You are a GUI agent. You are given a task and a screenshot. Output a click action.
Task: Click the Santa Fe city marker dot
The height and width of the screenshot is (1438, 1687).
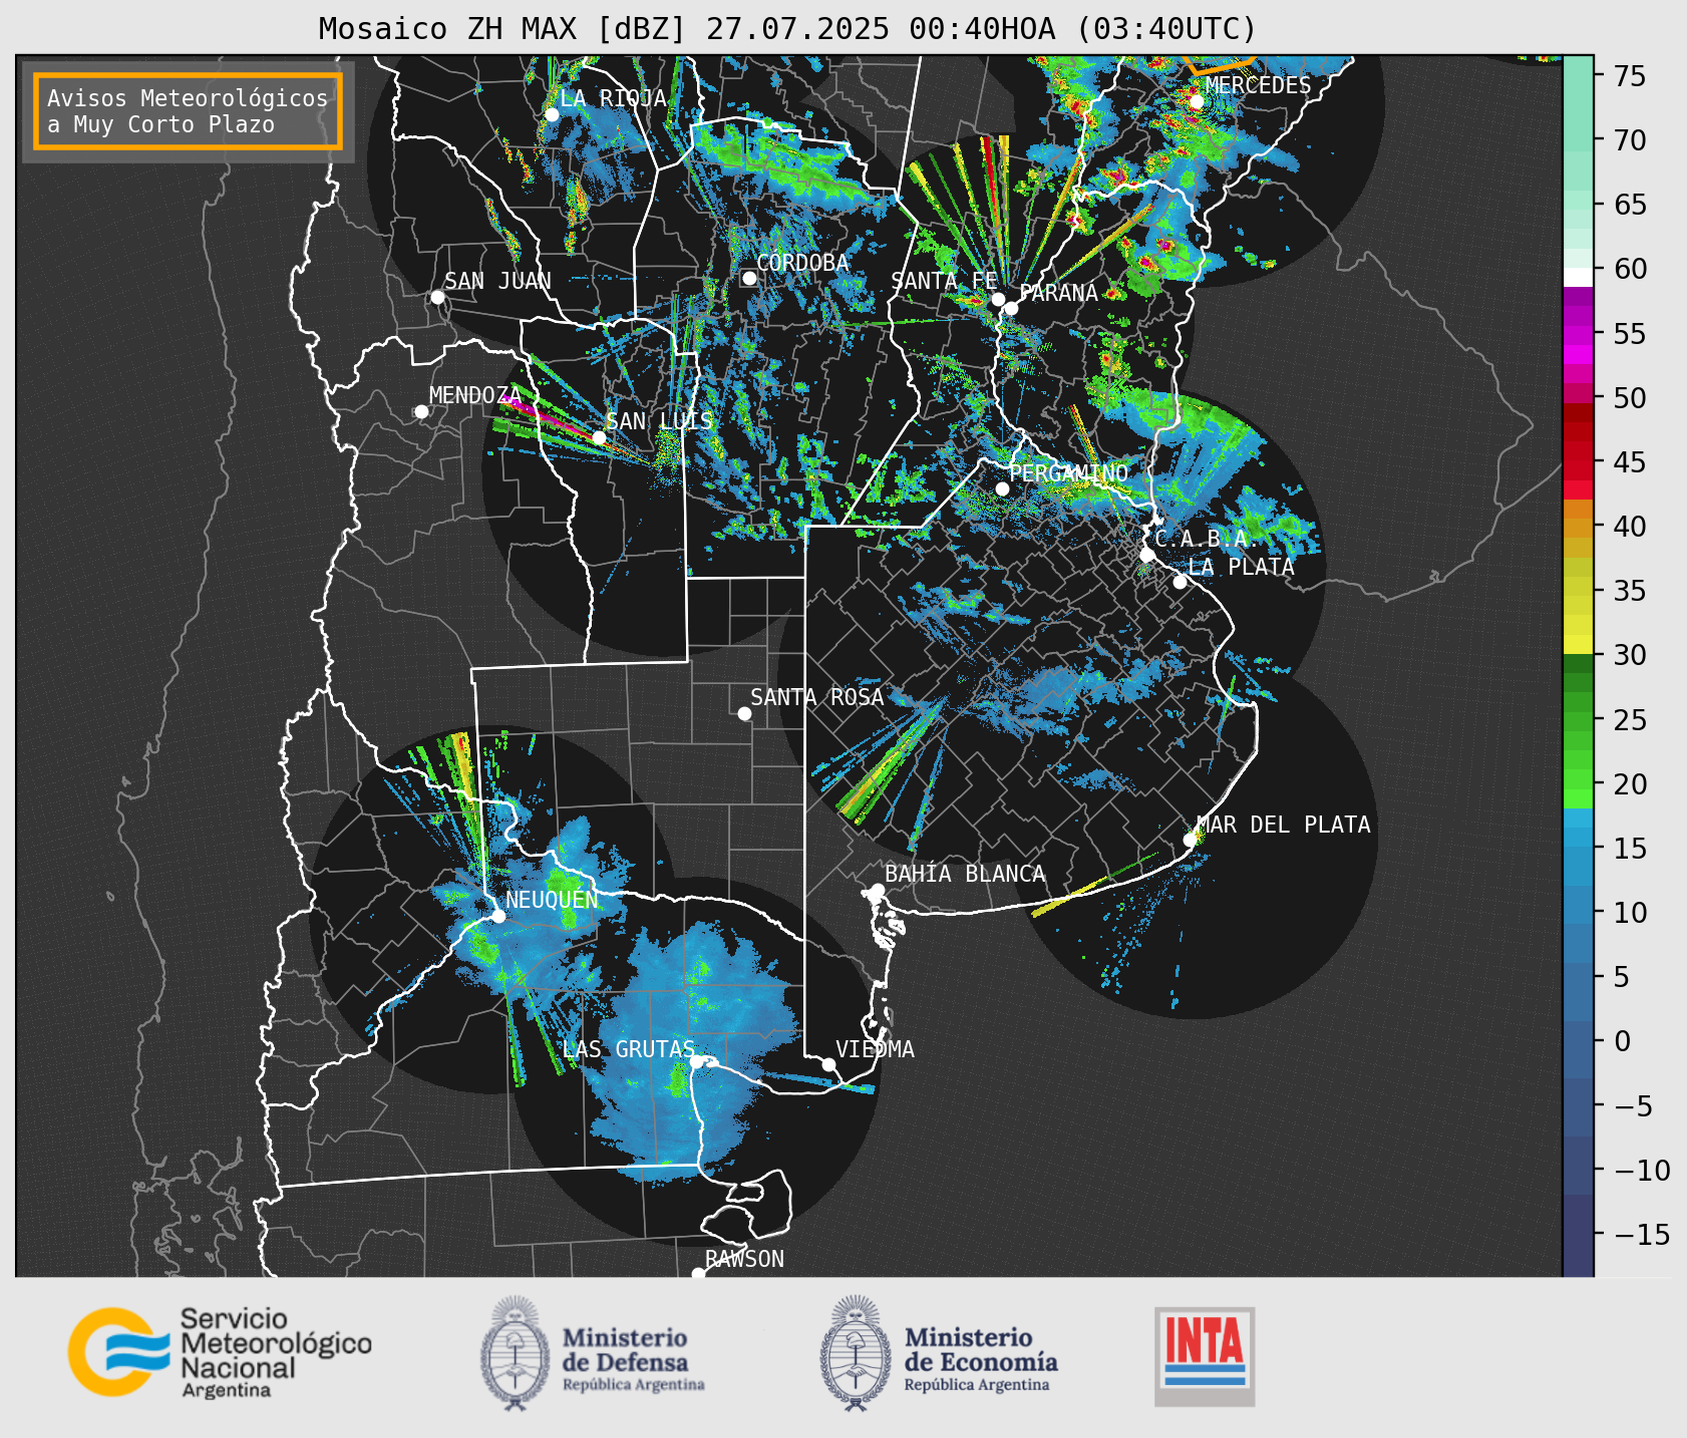point(998,299)
